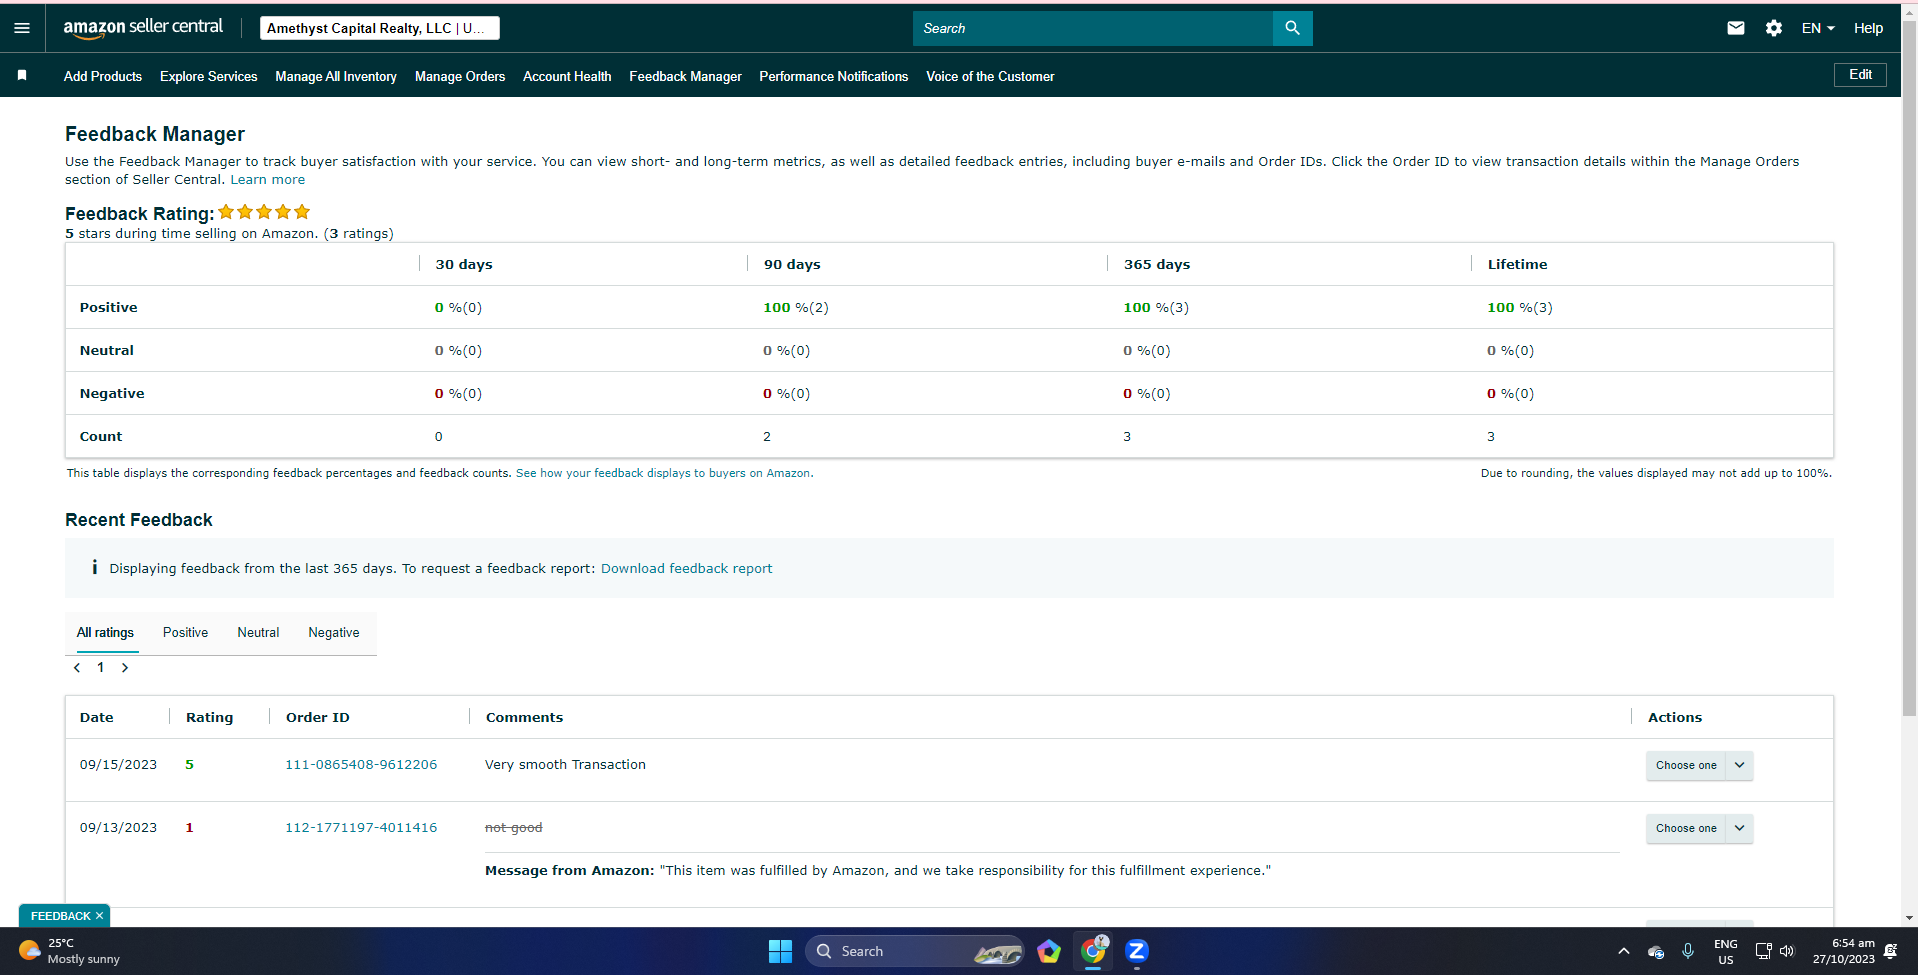1918x975 pixels.
Task: Show hidden system tray icons
Action: point(1623,951)
